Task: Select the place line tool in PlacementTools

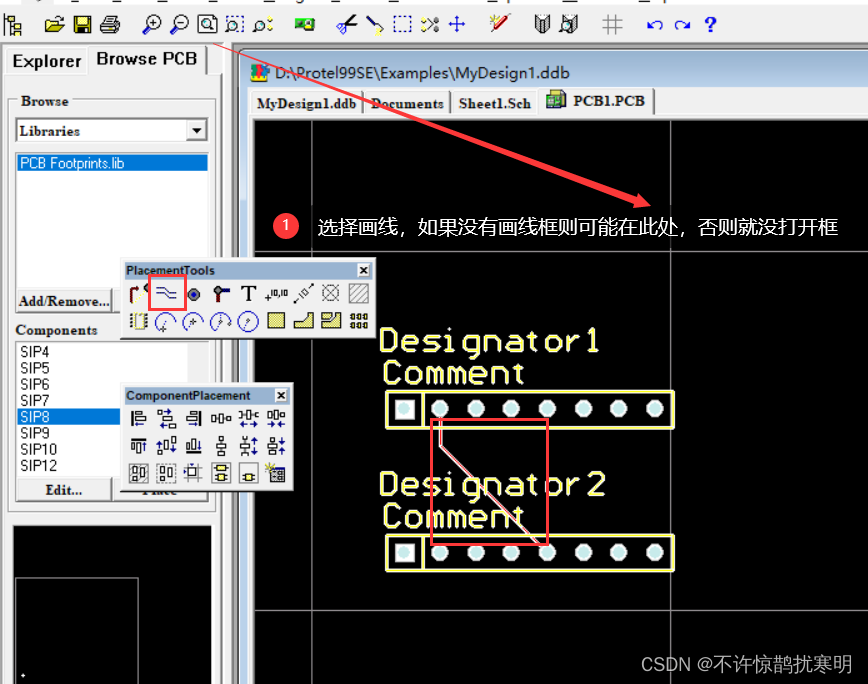Action: tap(166, 293)
